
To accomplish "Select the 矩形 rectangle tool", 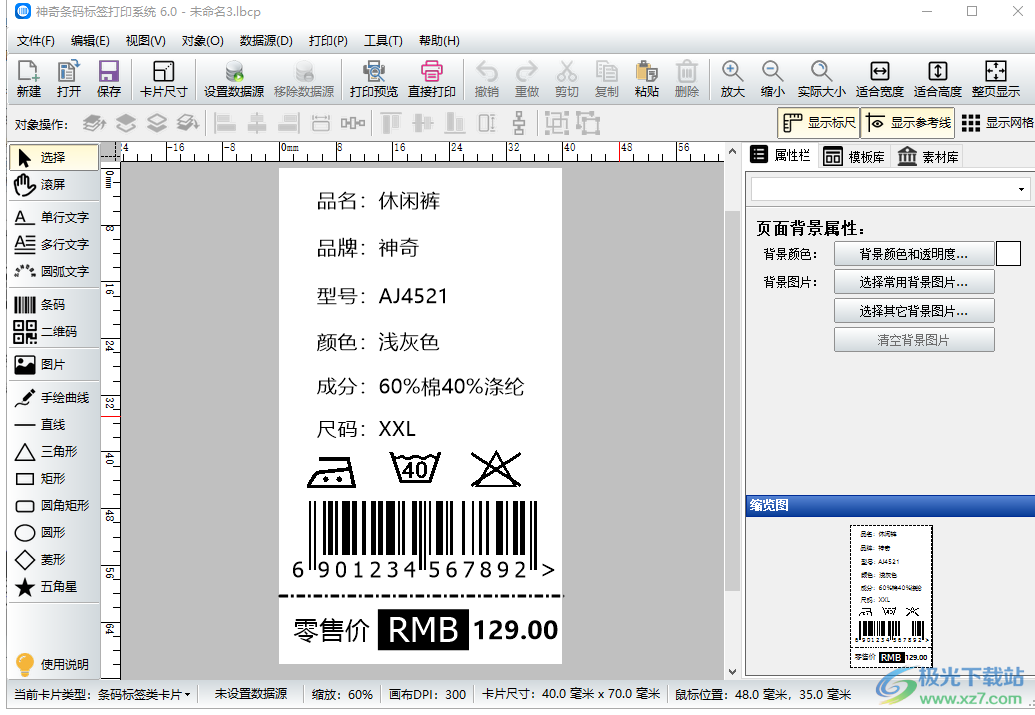I will tap(54, 479).
